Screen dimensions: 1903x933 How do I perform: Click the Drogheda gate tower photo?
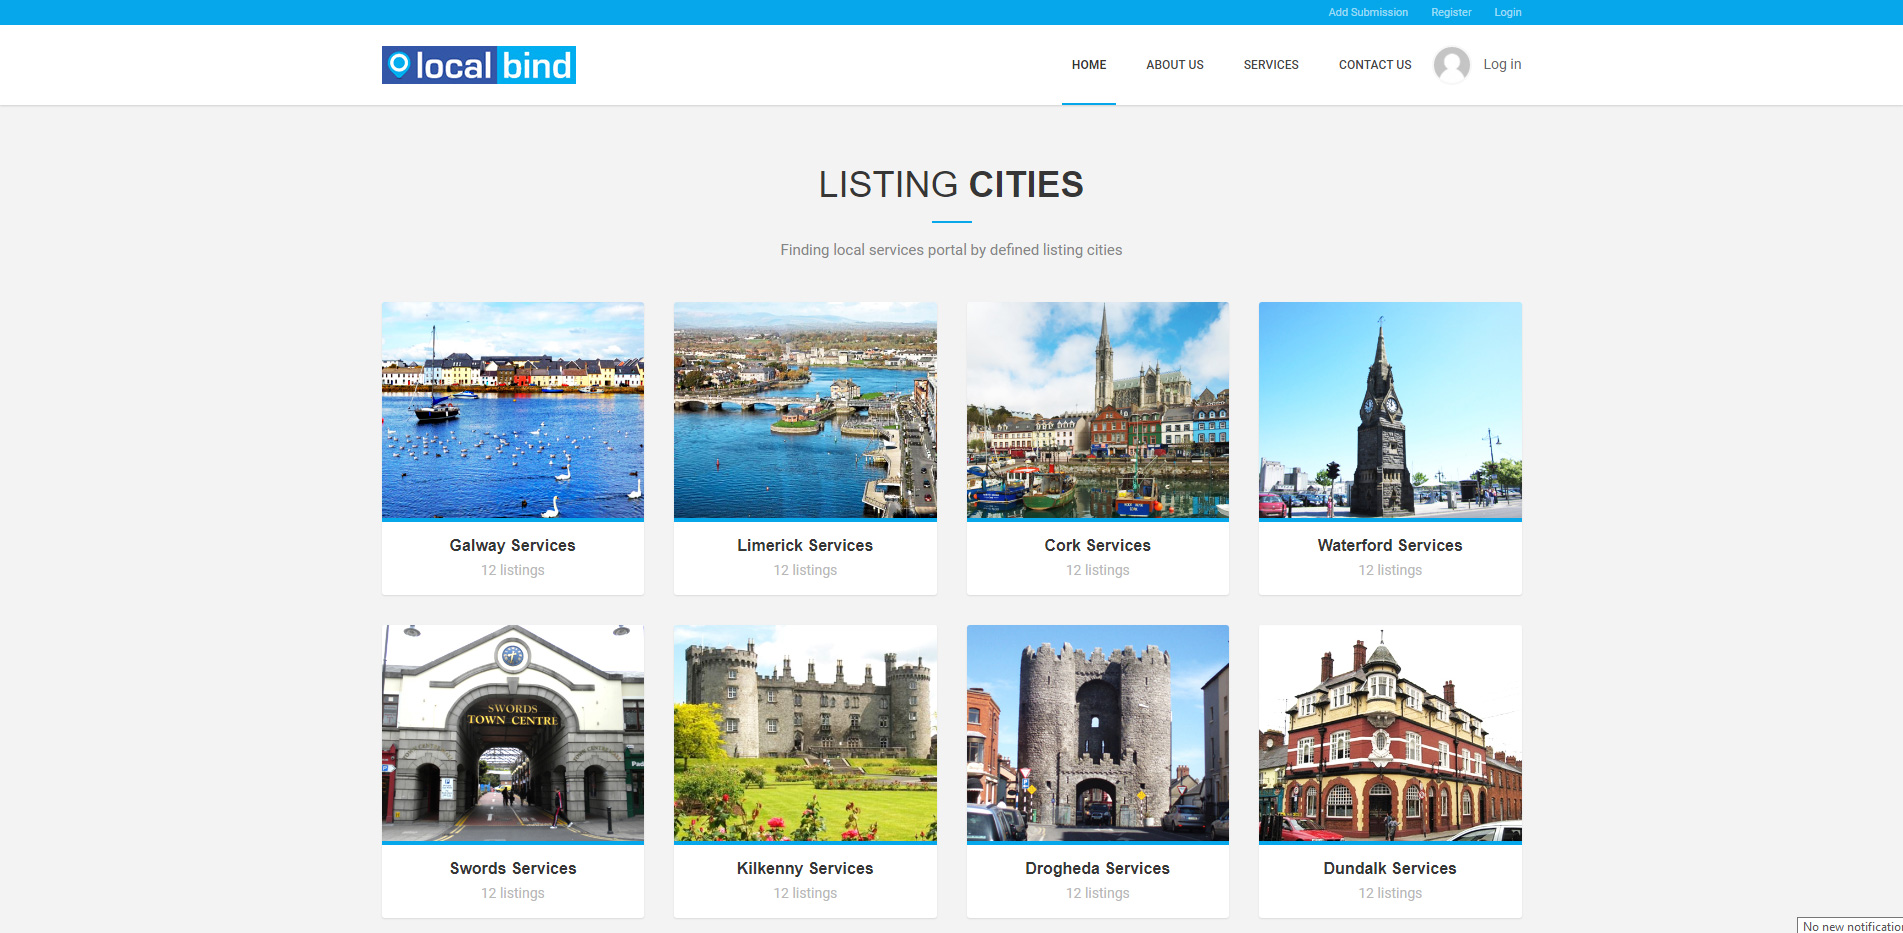tap(1097, 733)
